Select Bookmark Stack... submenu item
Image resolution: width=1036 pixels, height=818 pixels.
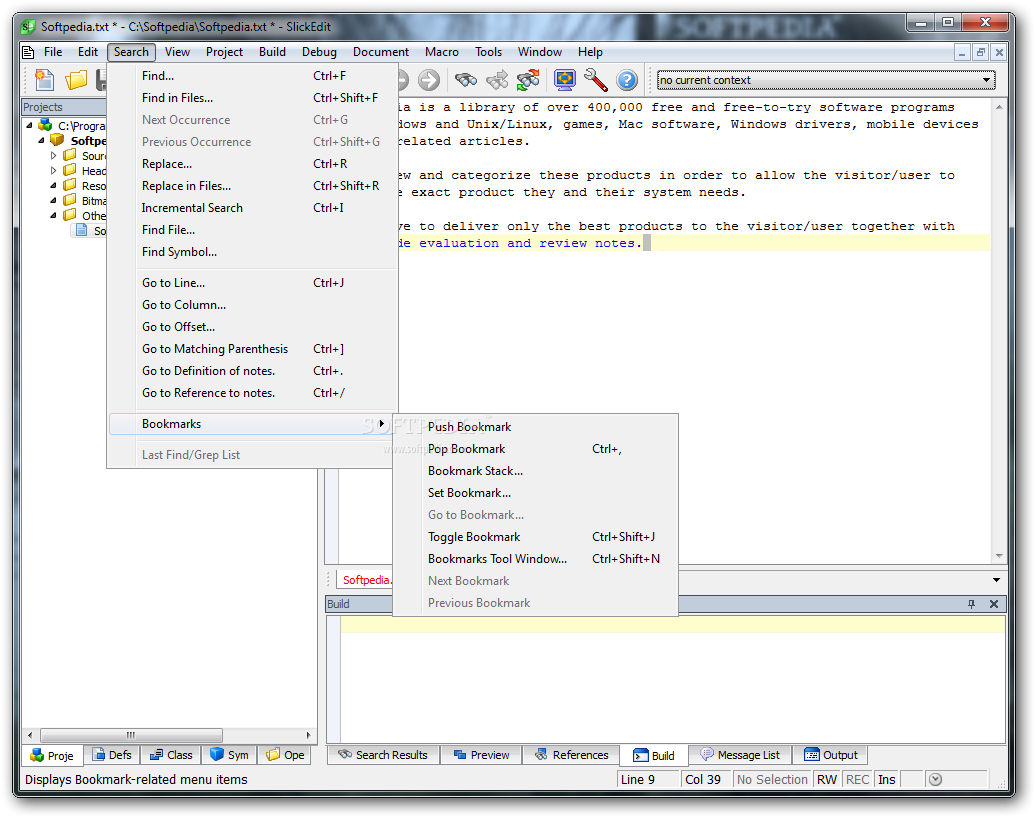536,471
